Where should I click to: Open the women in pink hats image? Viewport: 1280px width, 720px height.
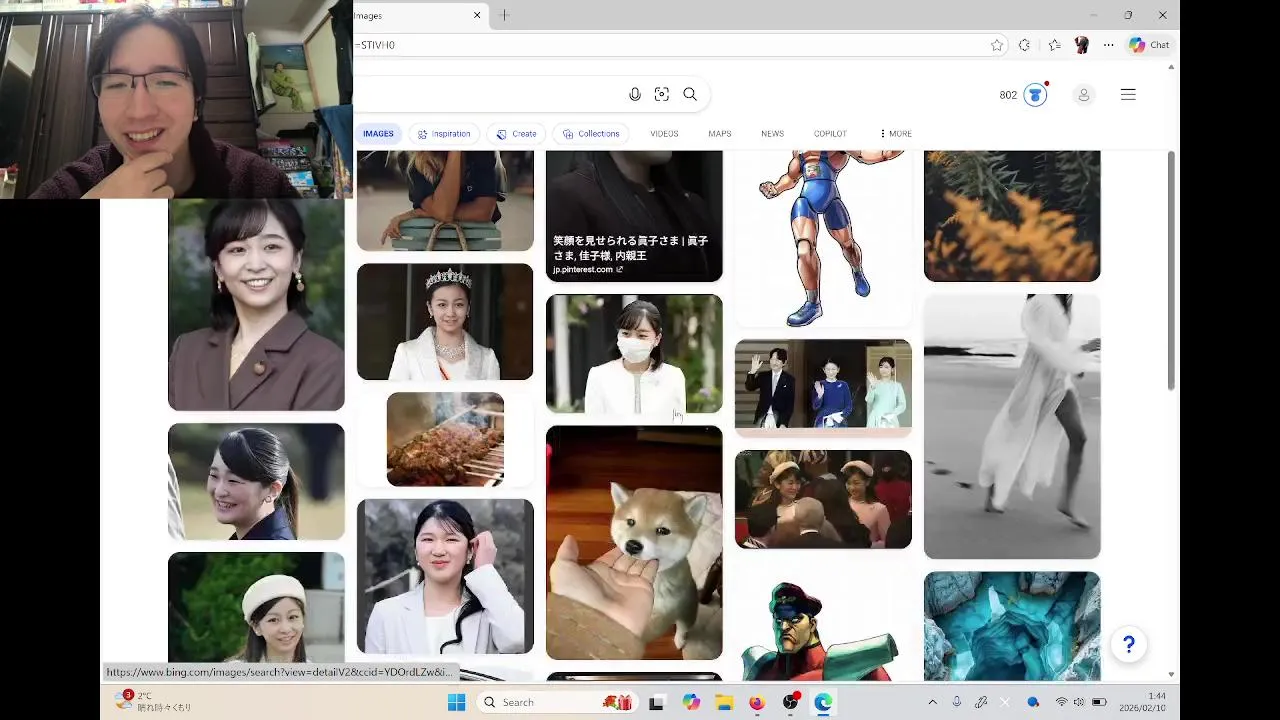coord(823,499)
